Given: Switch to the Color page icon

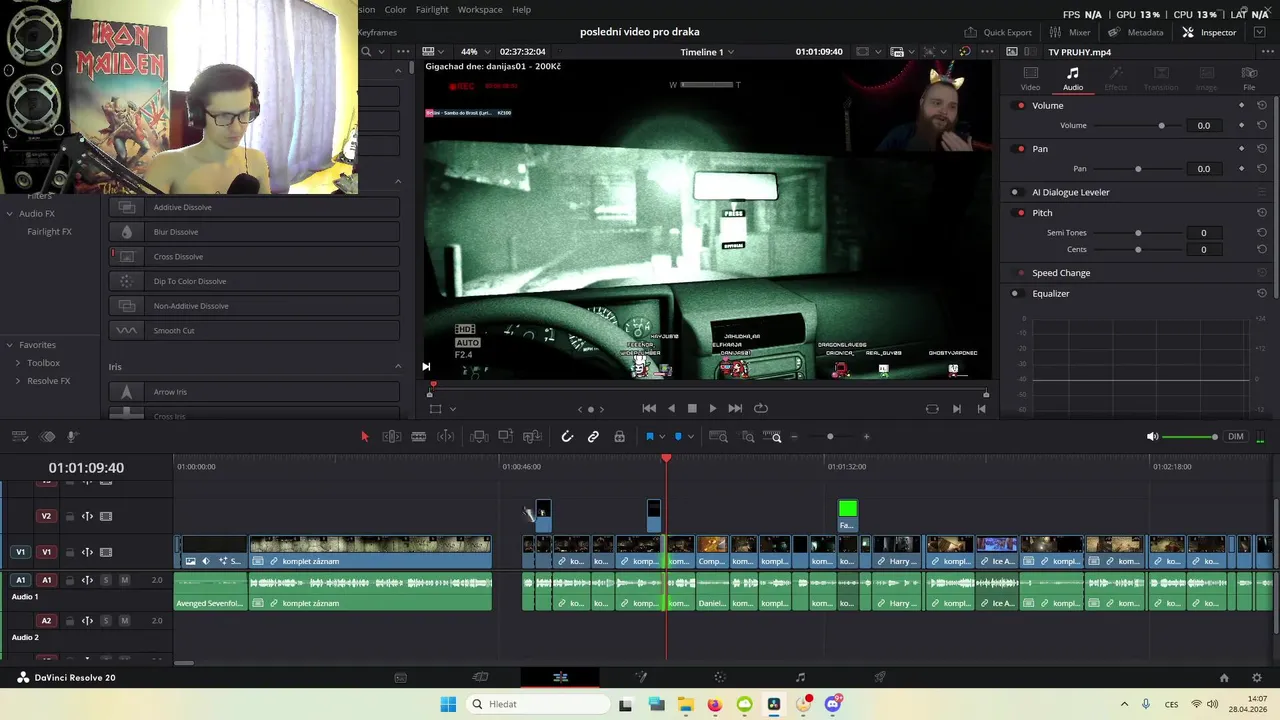Looking at the screenshot, I should 720,677.
